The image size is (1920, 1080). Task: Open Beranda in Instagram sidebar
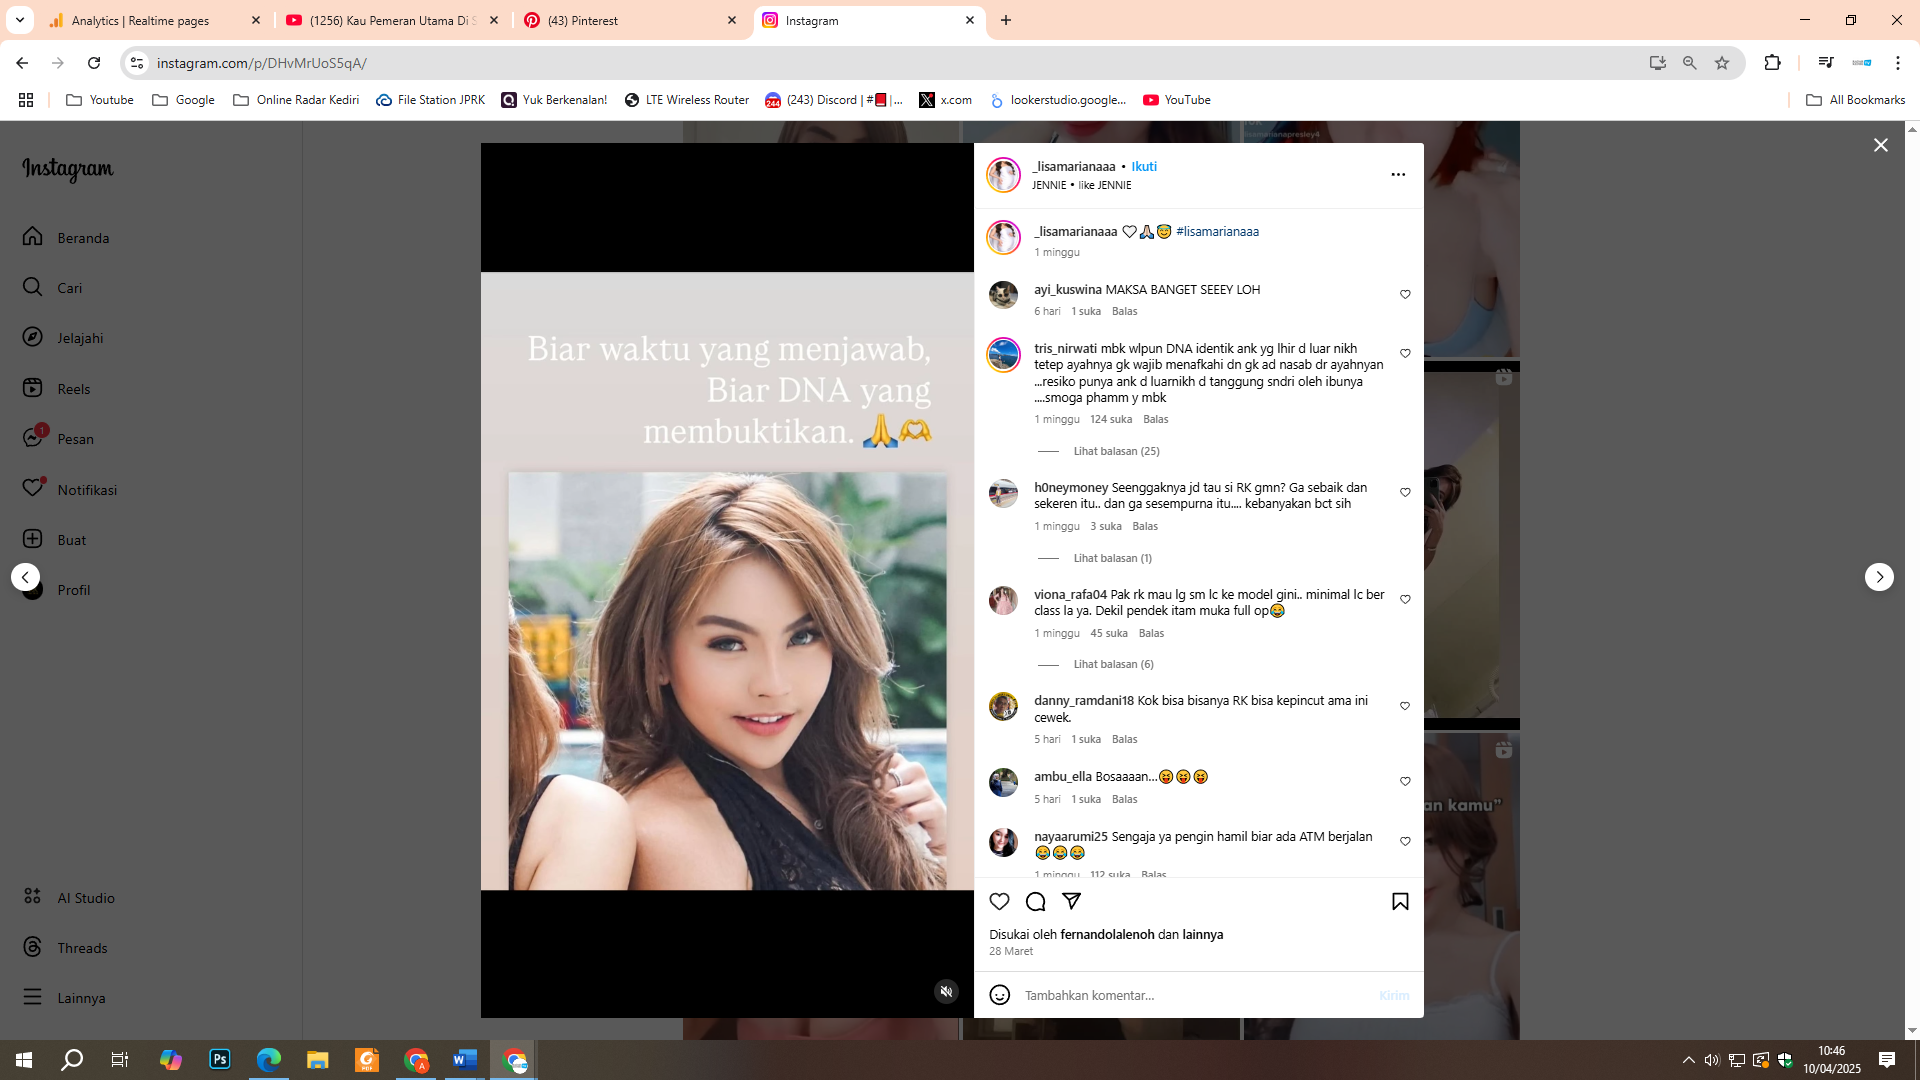click(x=66, y=237)
